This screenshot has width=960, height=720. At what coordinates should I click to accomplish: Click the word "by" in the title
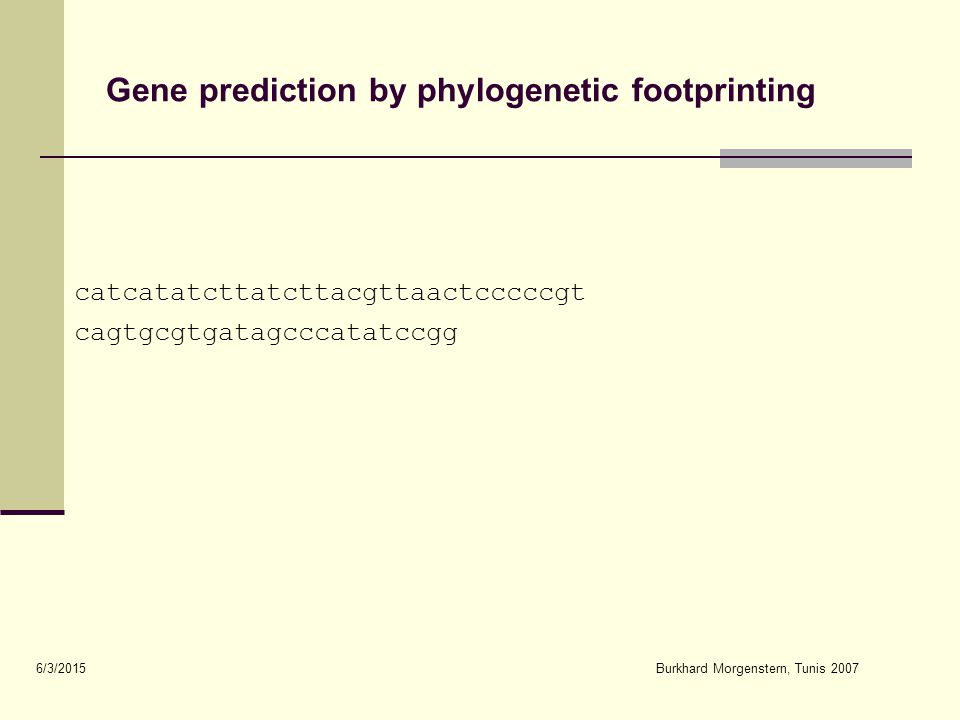tap(386, 91)
